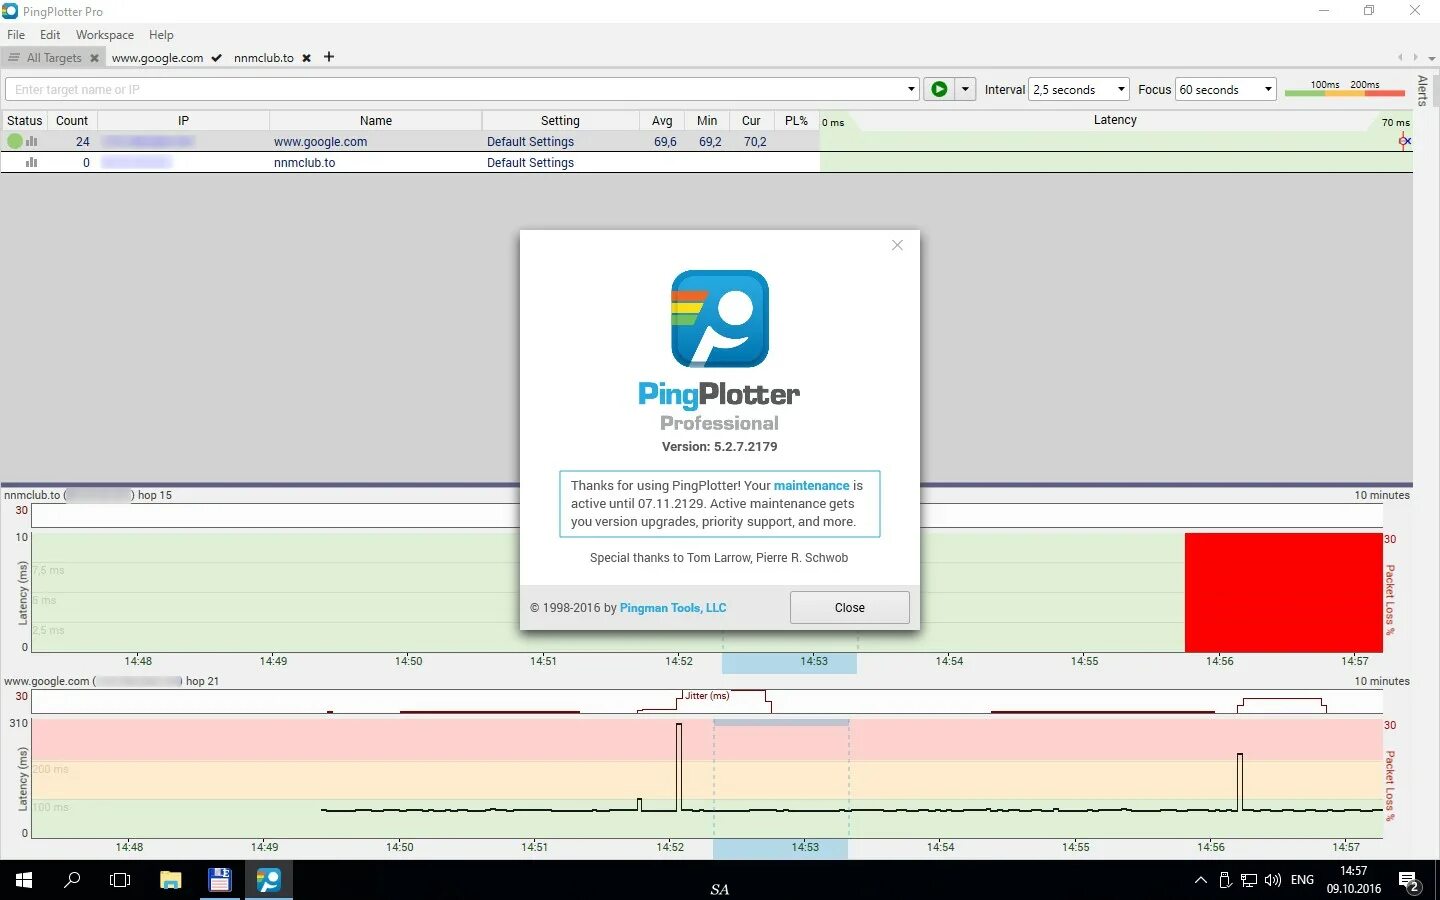Open Task View from the taskbar
The height and width of the screenshot is (900, 1440).
[120, 880]
